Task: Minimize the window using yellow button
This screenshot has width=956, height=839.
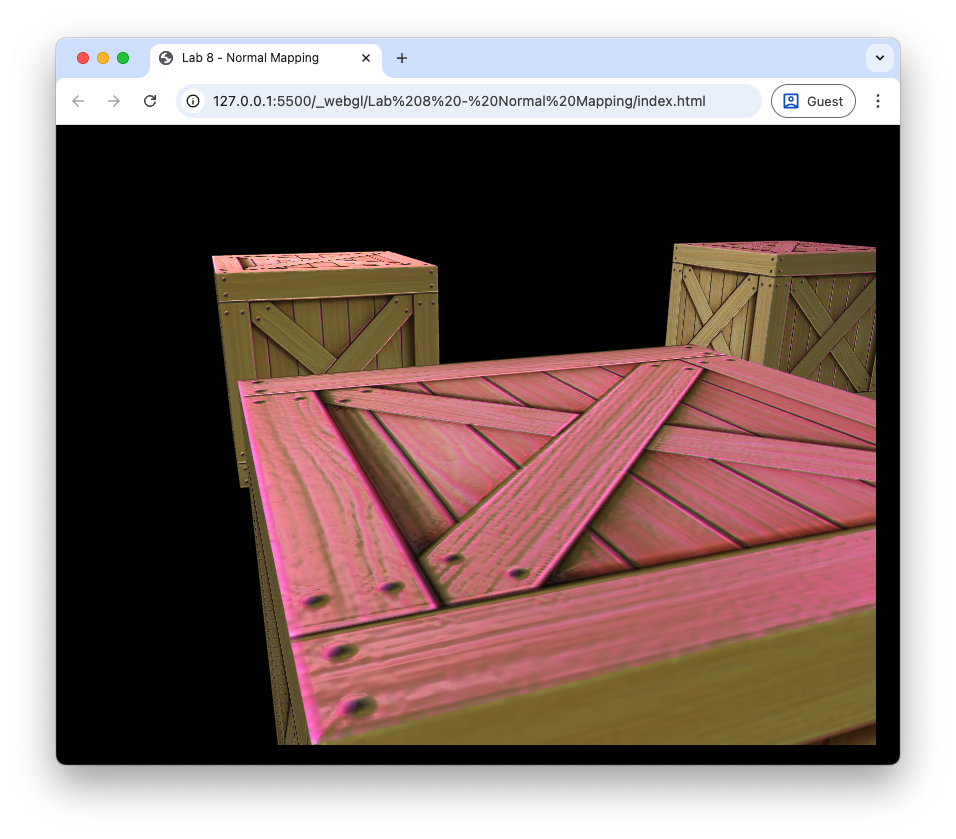Action: click(103, 58)
